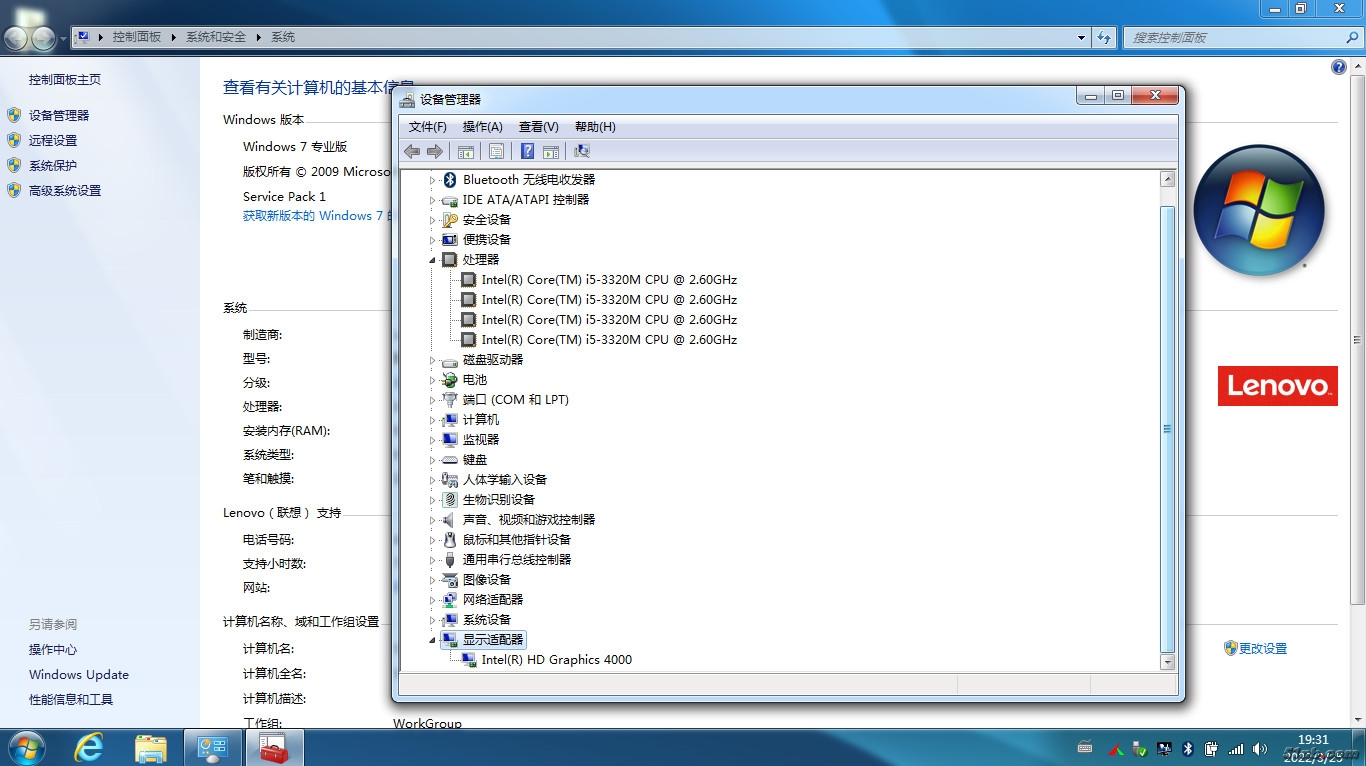Open the 操作(A) menu
Screen dimensions: 1366x766
pyautogui.click(x=483, y=127)
